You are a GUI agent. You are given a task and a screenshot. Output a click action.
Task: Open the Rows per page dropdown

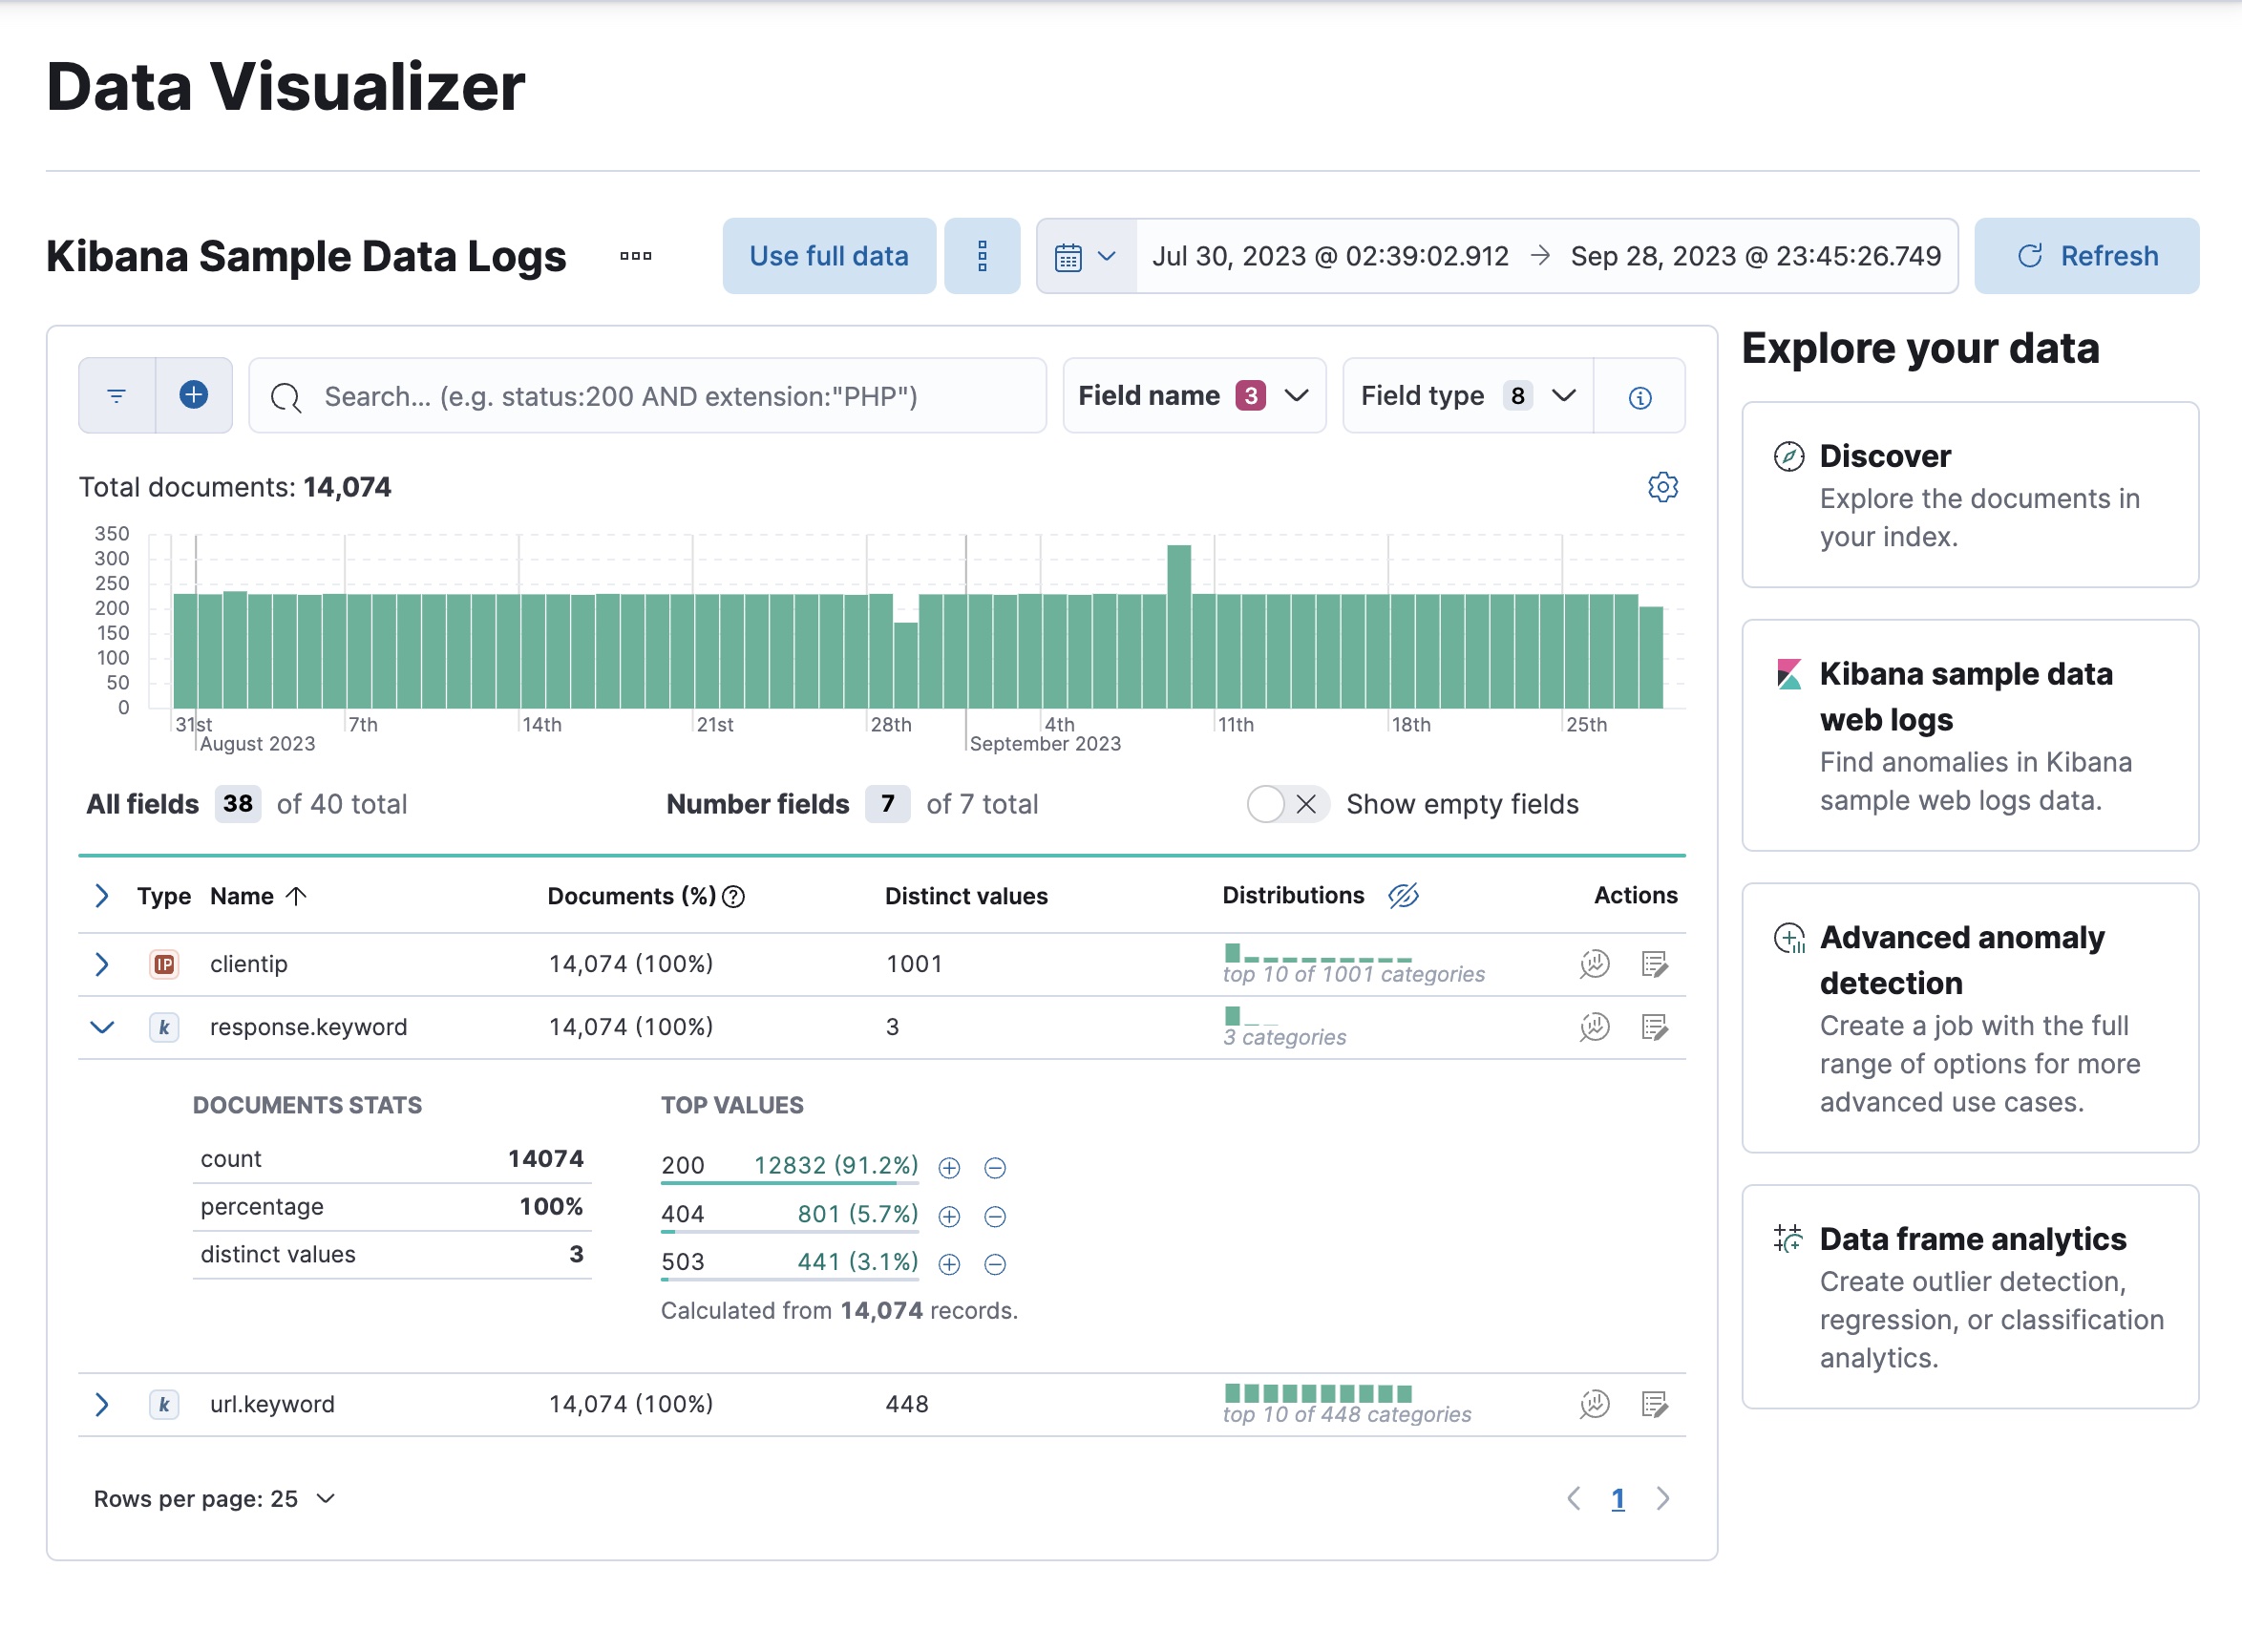point(213,1499)
